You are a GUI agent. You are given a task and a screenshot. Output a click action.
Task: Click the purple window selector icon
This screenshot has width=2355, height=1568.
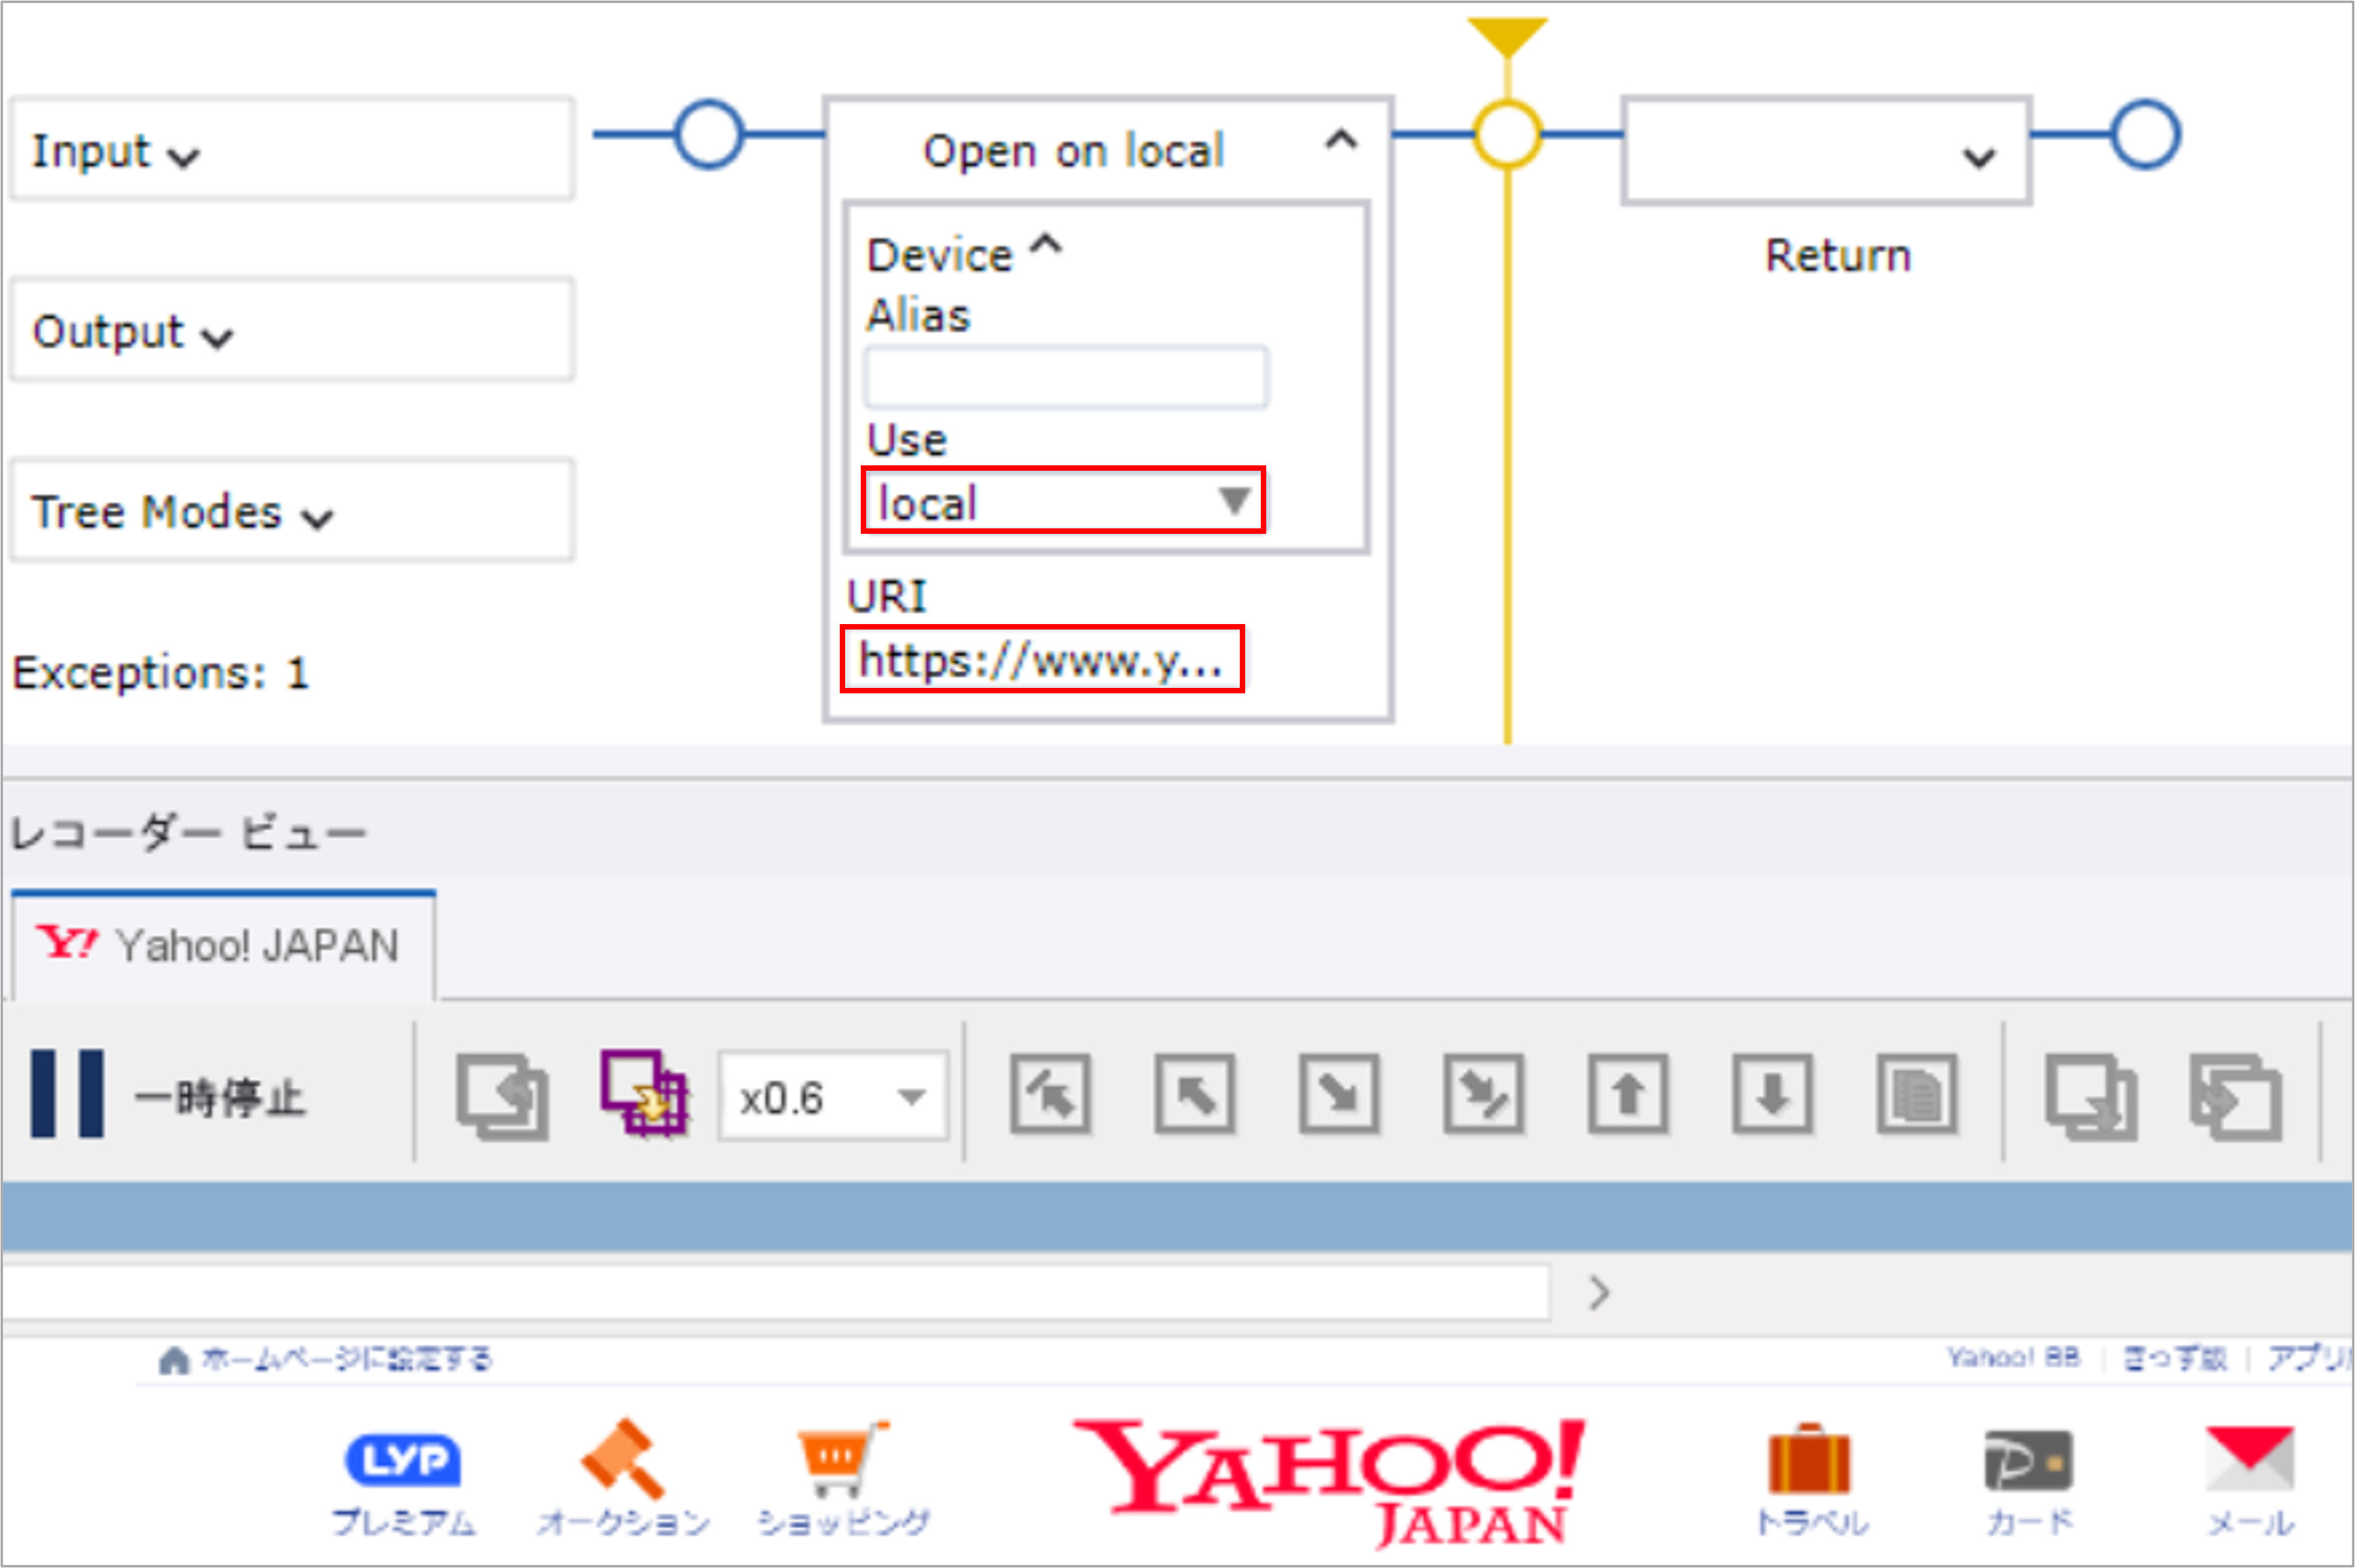tap(643, 1093)
